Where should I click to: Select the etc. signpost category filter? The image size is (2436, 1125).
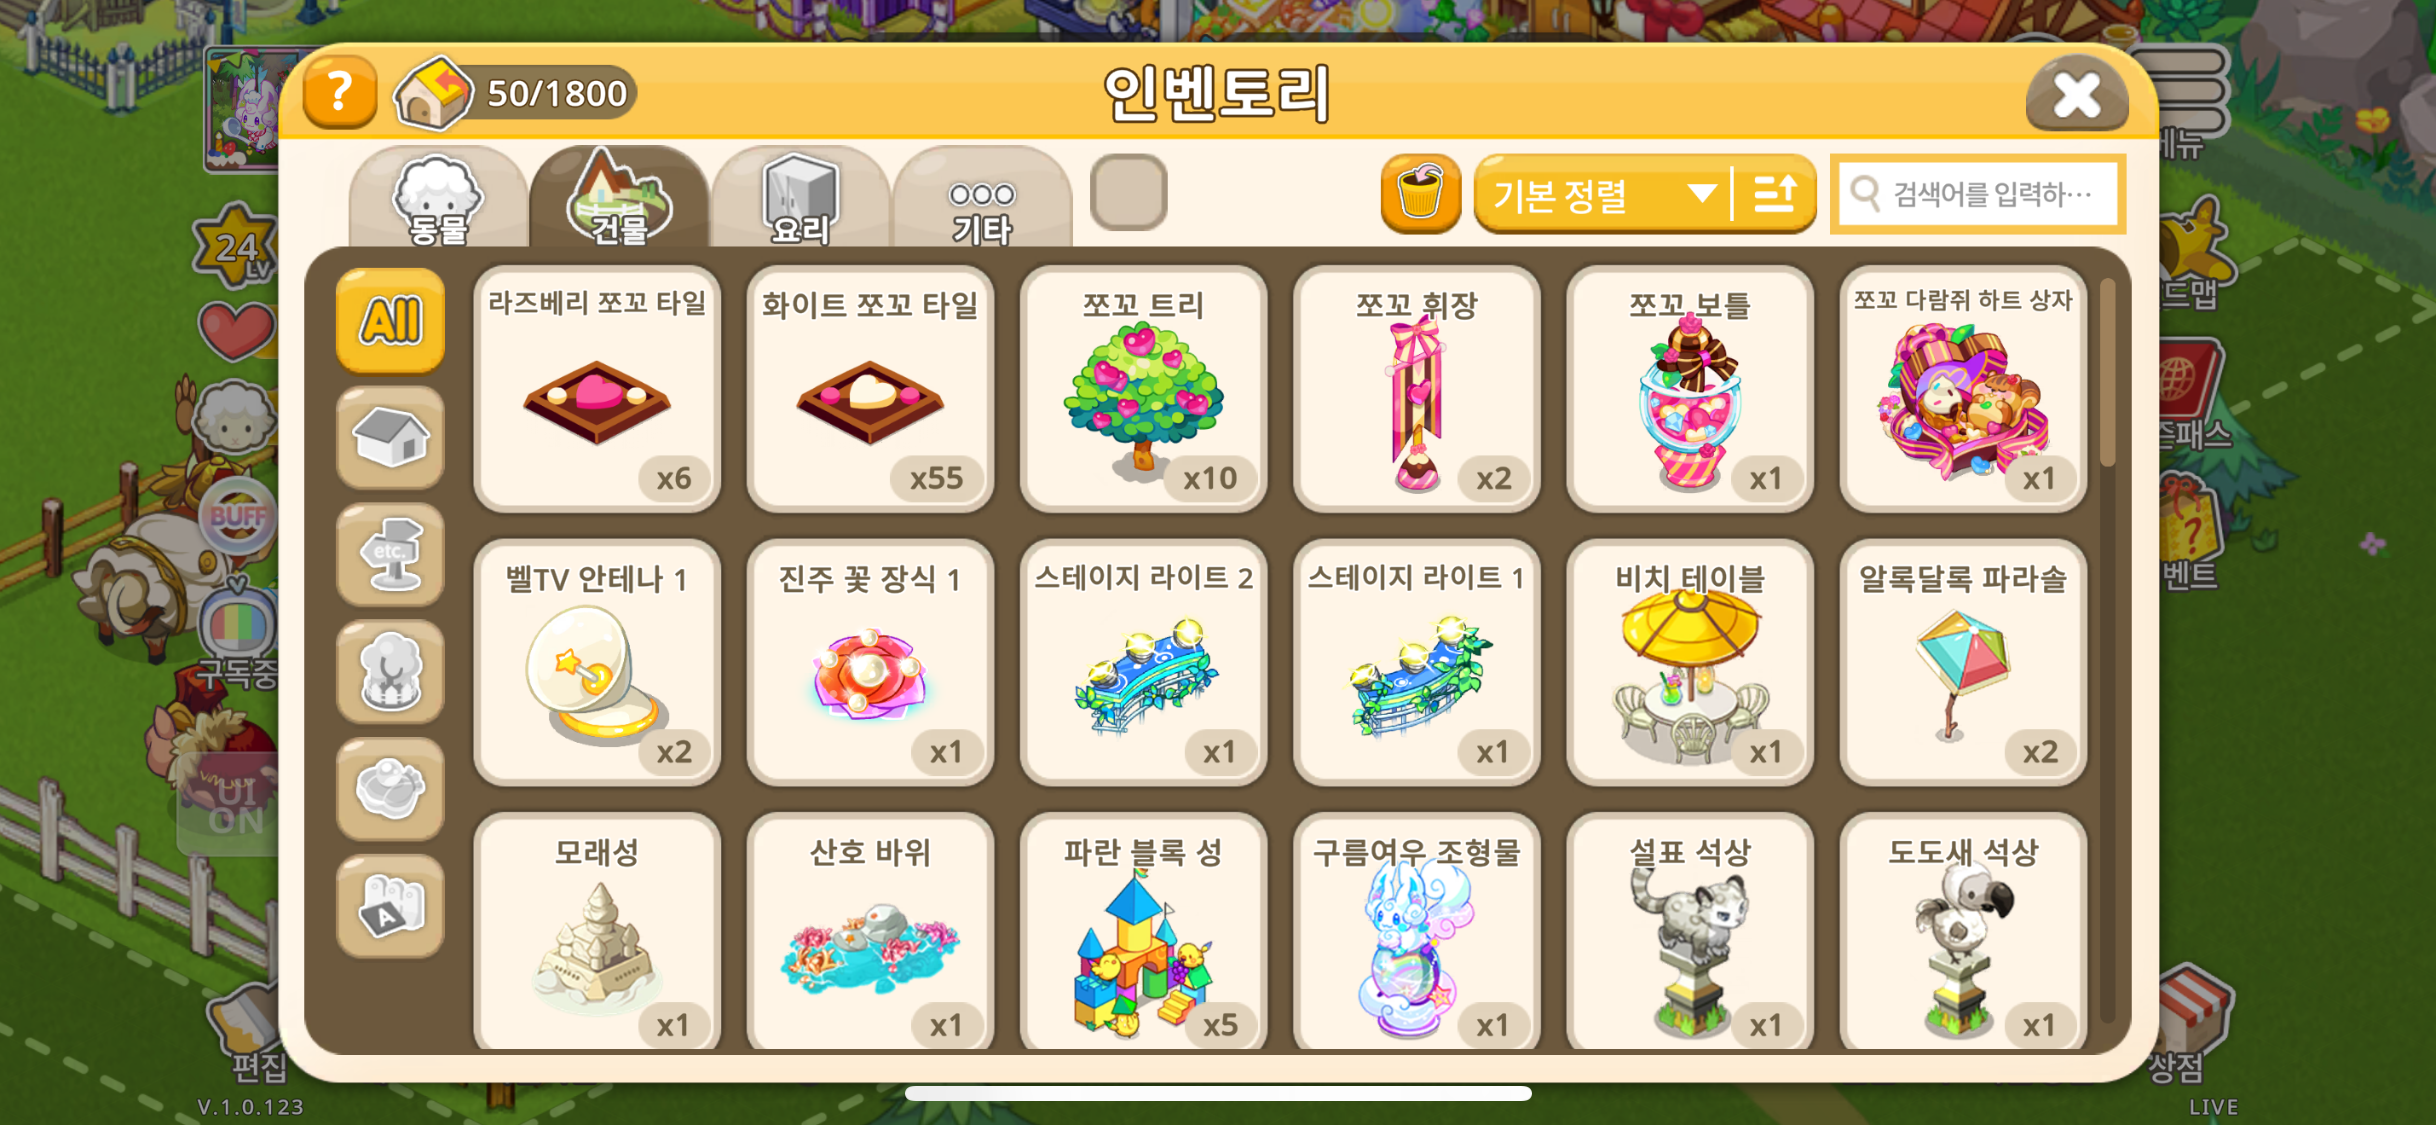pyautogui.click(x=390, y=555)
